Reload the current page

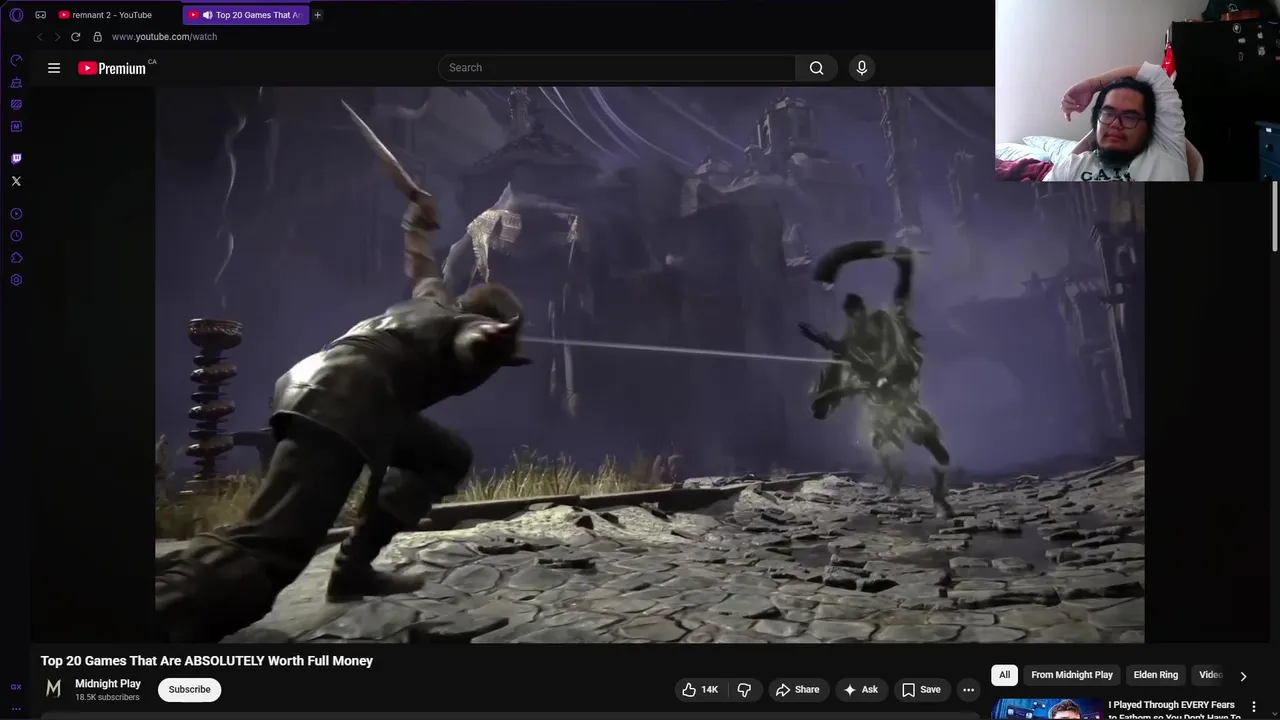75,37
